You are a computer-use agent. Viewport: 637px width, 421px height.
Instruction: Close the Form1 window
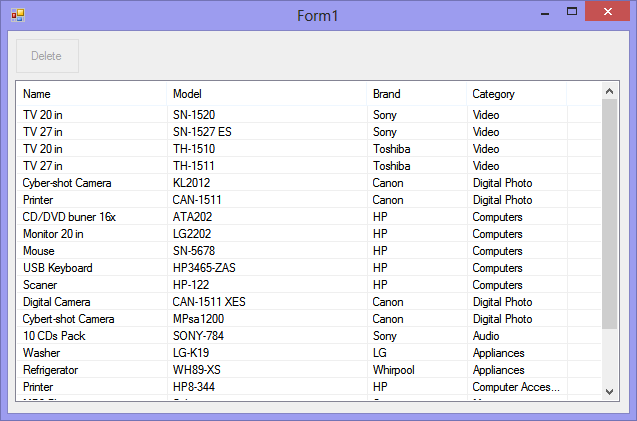coord(608,11)
